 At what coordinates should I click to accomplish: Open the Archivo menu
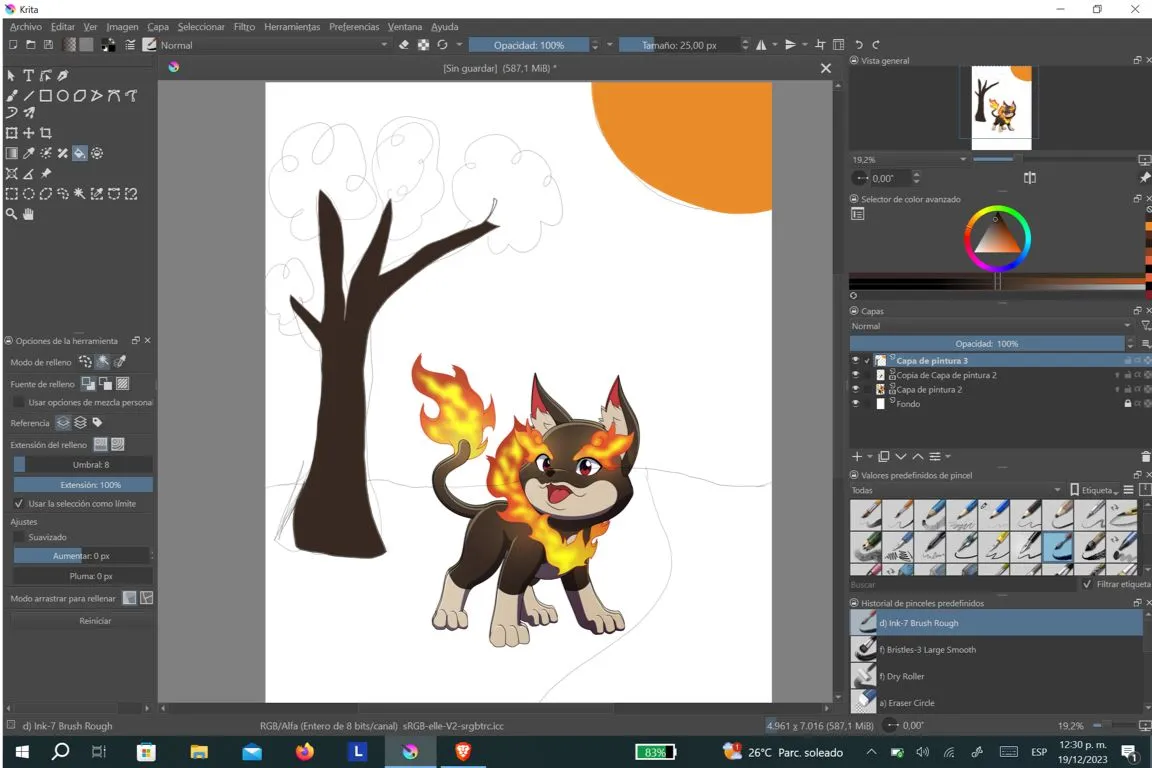tap(26, 26)
